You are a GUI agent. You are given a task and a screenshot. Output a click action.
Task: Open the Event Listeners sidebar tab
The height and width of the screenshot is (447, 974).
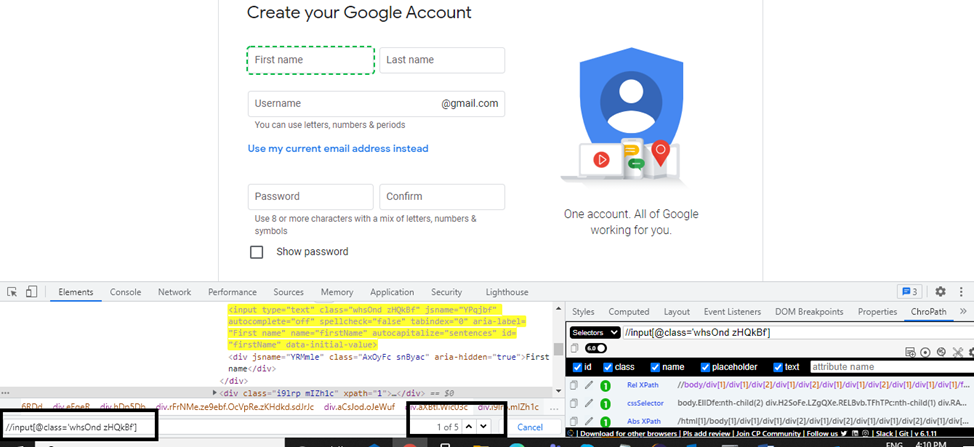click(x=732, y=312)
